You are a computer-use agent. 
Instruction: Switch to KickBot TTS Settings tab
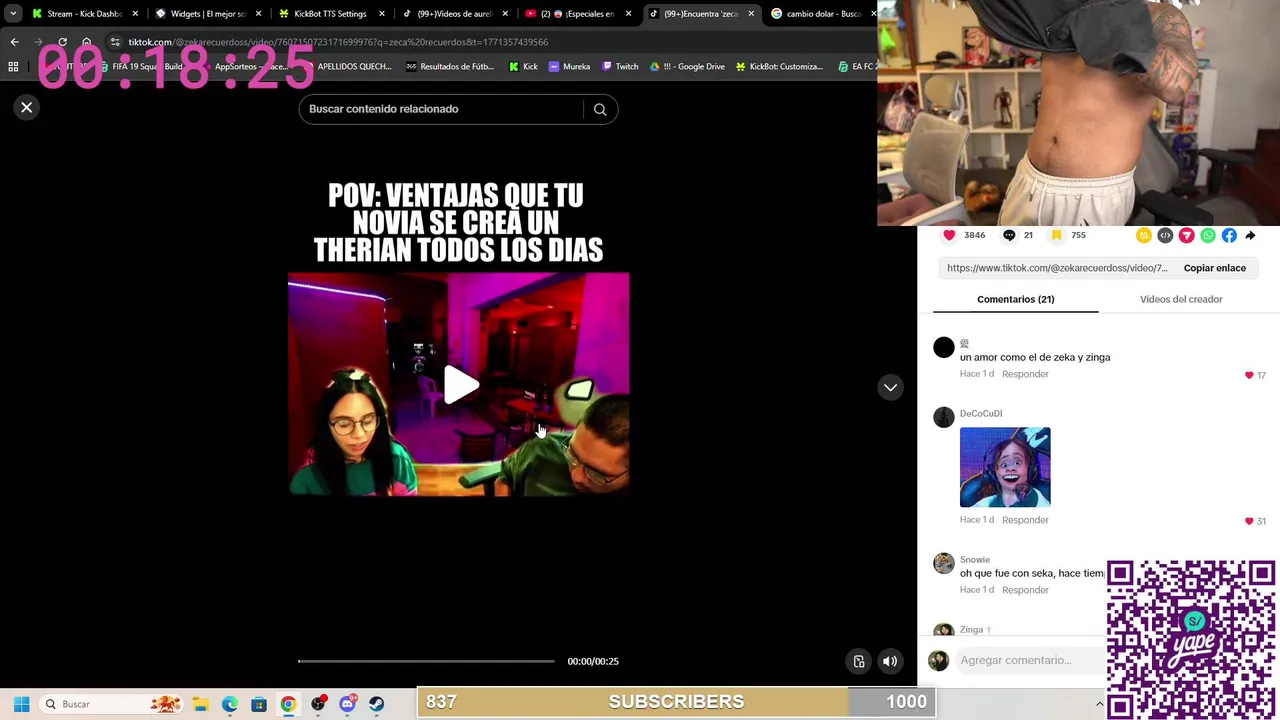pos(329,14)
